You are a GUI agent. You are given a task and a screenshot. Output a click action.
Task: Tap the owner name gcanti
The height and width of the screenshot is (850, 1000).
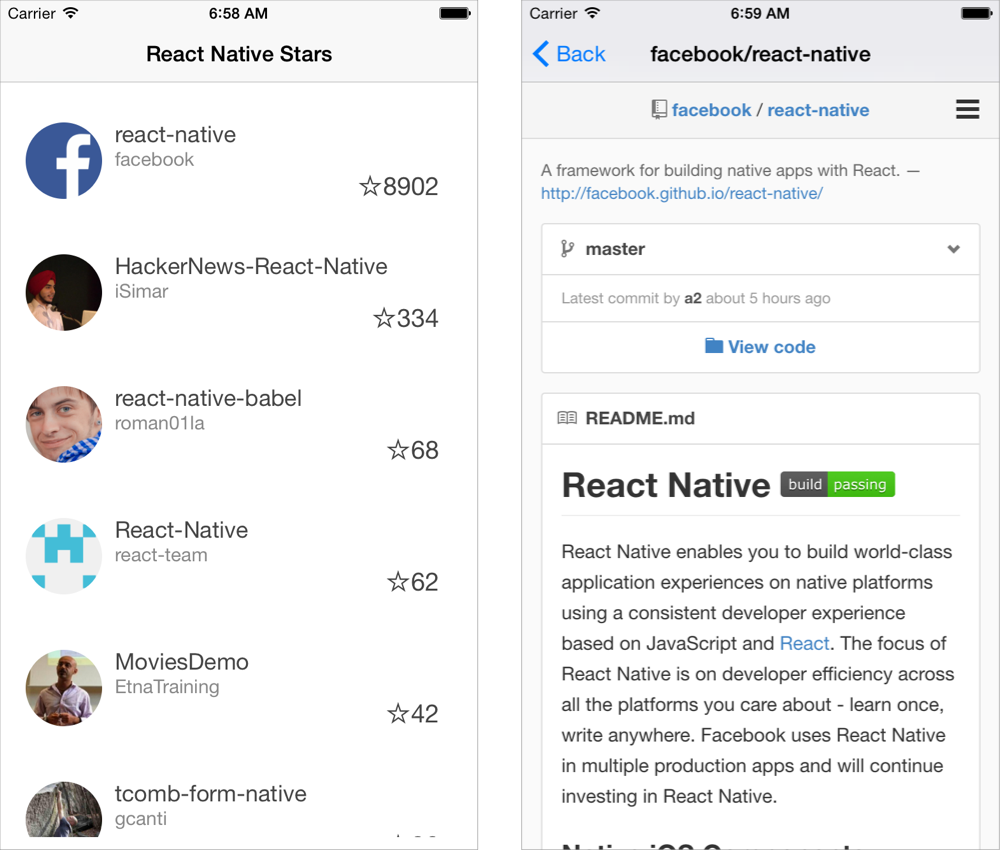[140, 819]
